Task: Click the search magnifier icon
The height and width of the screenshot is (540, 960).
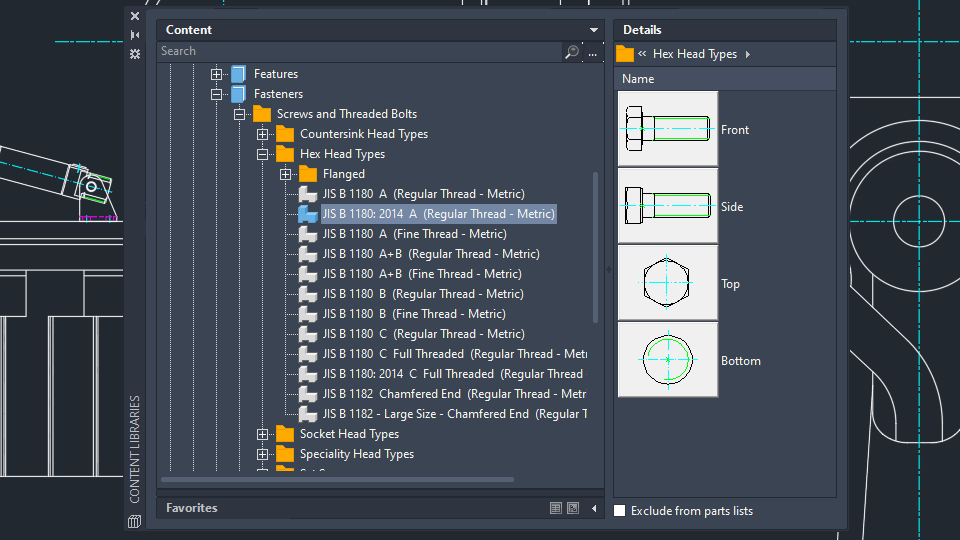Action: pos(572,52)
